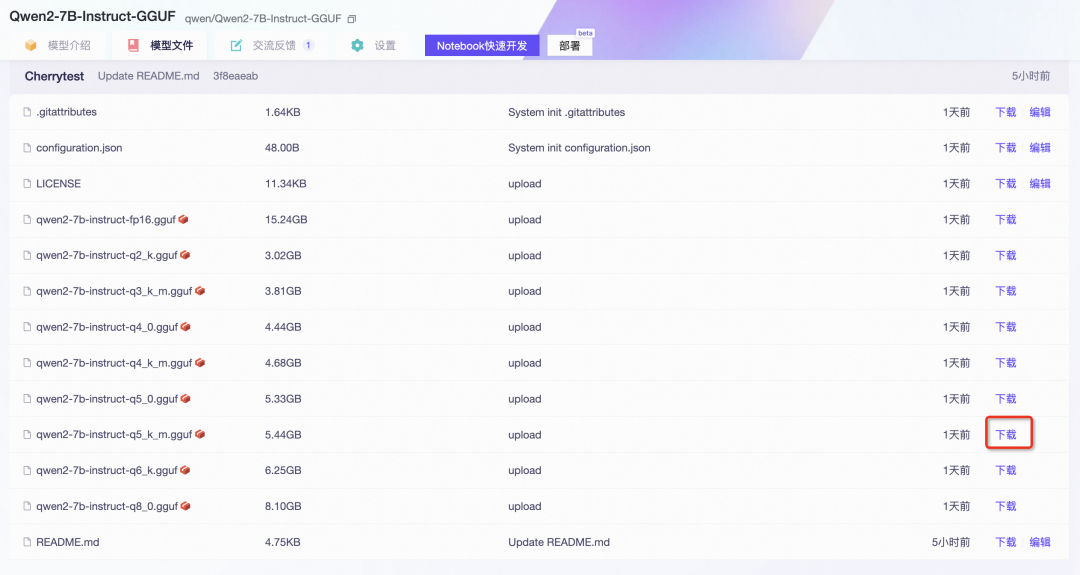The image size is (1080, 575).
Task: Open the 交流反馈 tab
Action: [x=273, y=45]
